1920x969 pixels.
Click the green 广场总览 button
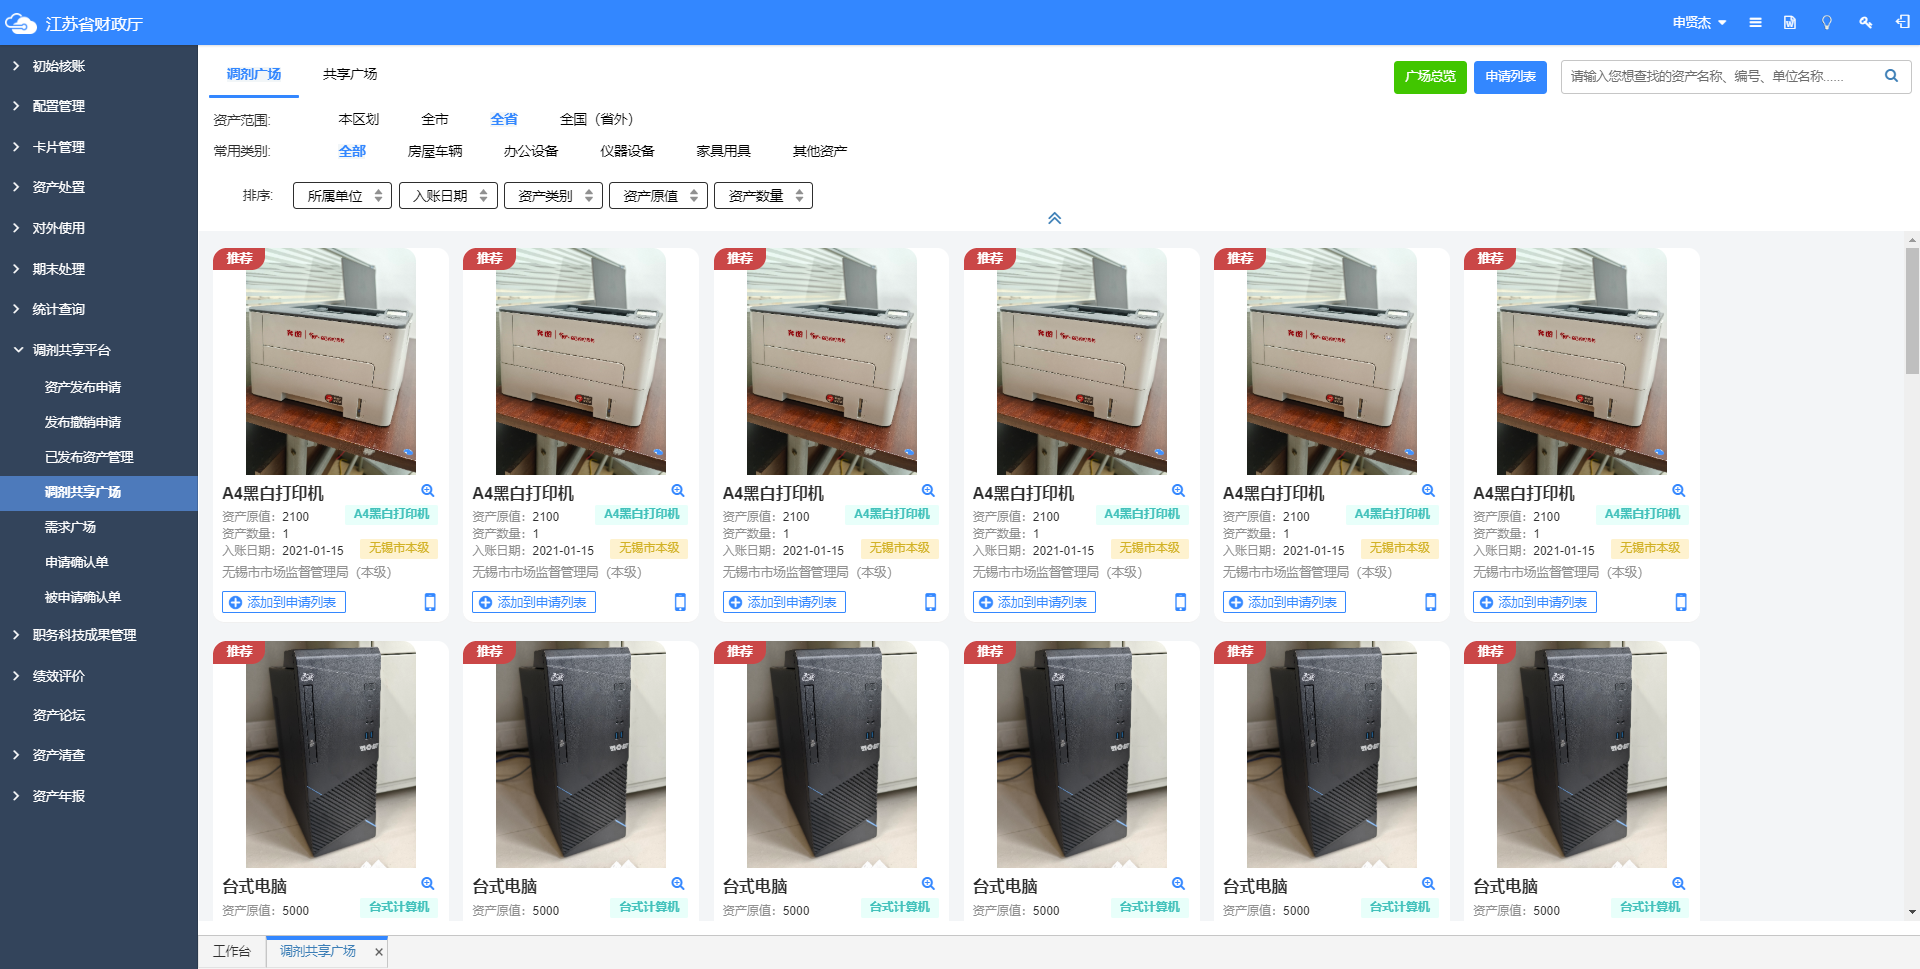point(1430,77)
